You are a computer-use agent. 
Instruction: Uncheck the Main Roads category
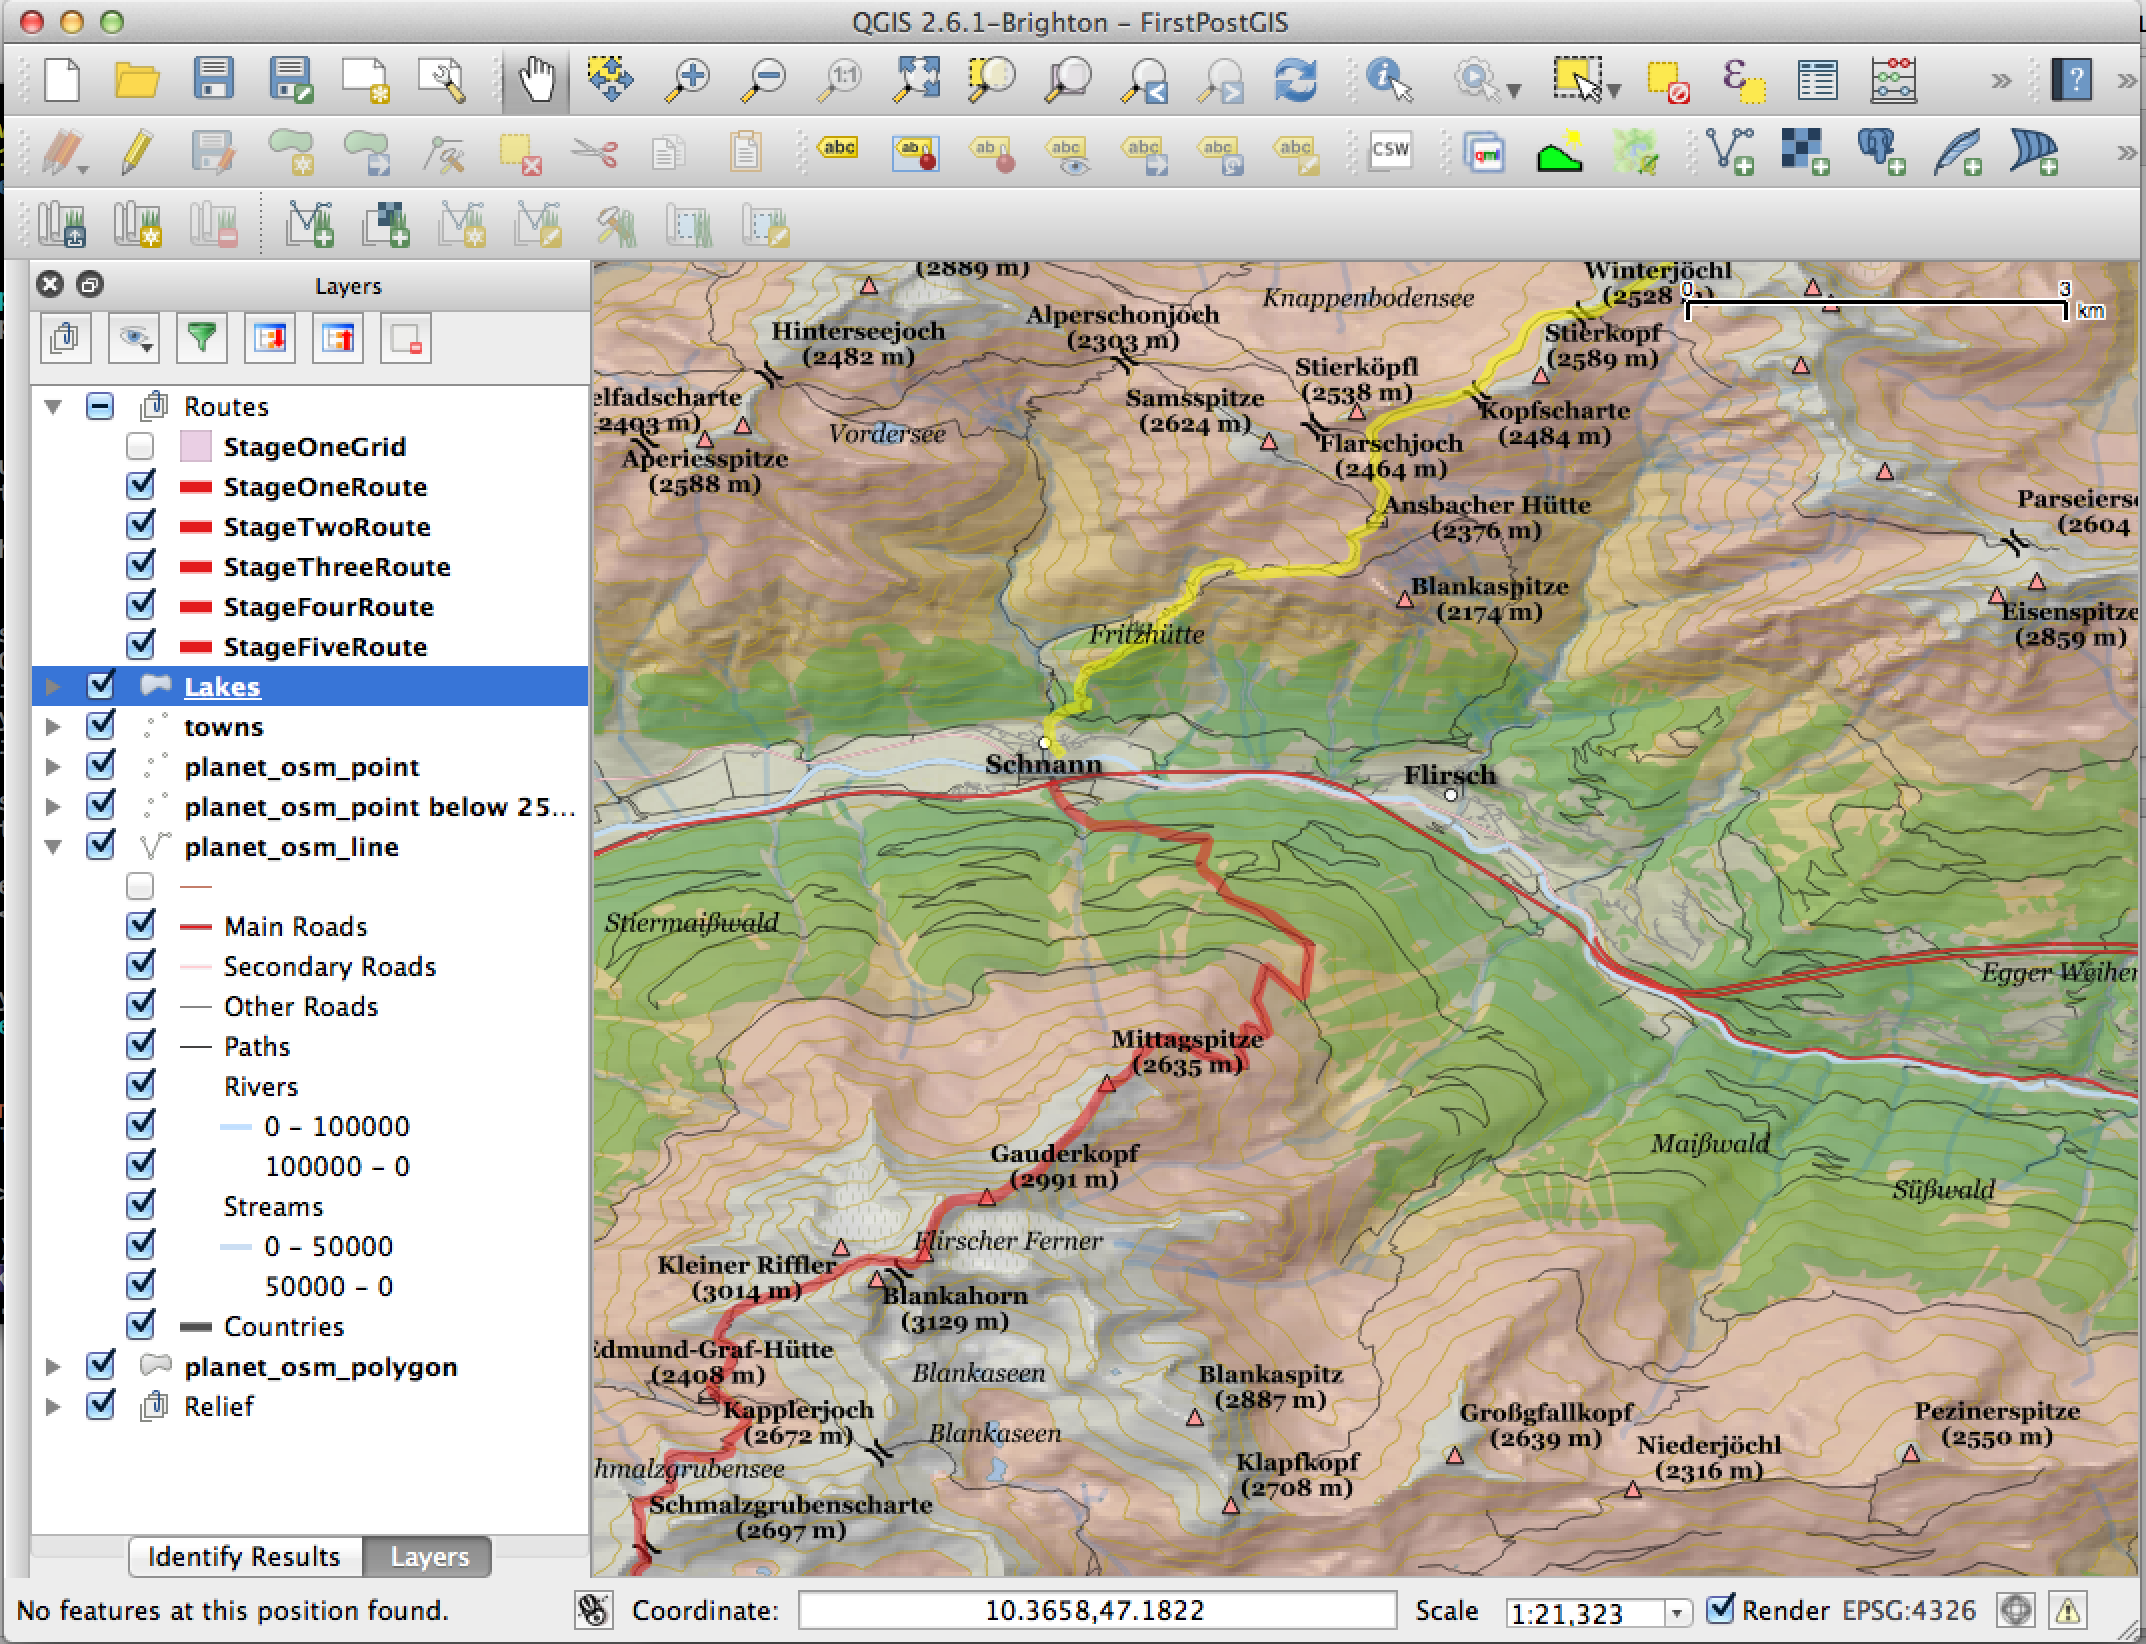(x=140, y=926)
